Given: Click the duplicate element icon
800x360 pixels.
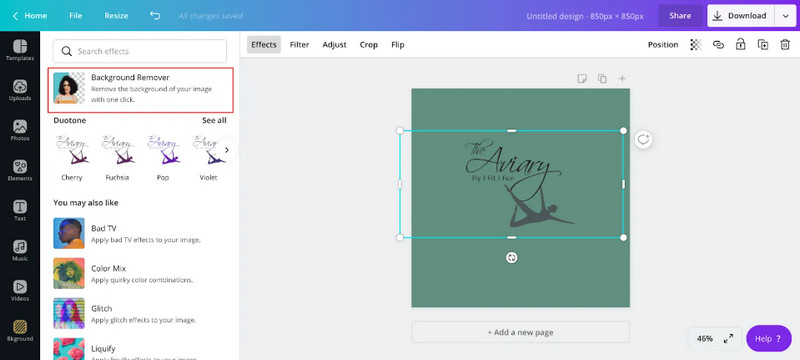Looking at the screenshot, I should coord(763,45).
